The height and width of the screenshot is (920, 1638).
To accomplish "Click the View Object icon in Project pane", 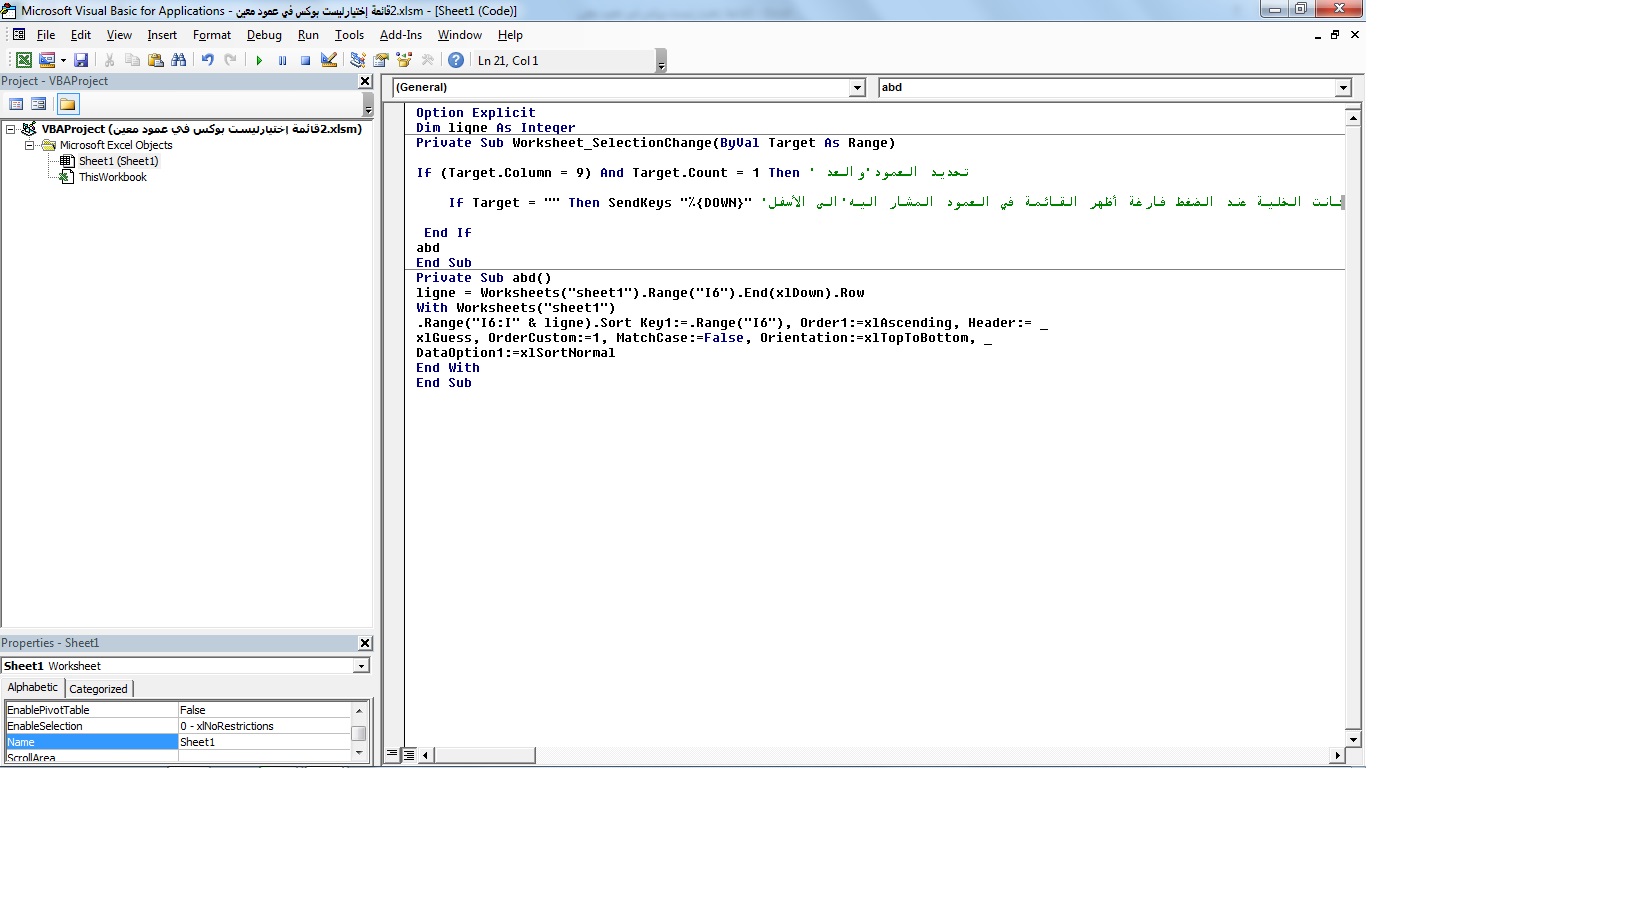I will pyautogui.click(x=39, y=104).
